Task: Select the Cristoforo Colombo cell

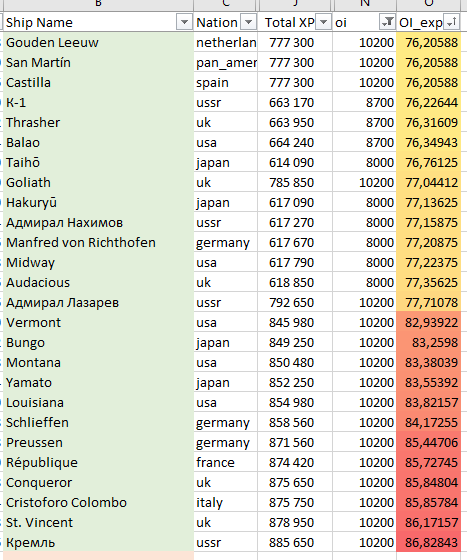Action: pos(98,502)
